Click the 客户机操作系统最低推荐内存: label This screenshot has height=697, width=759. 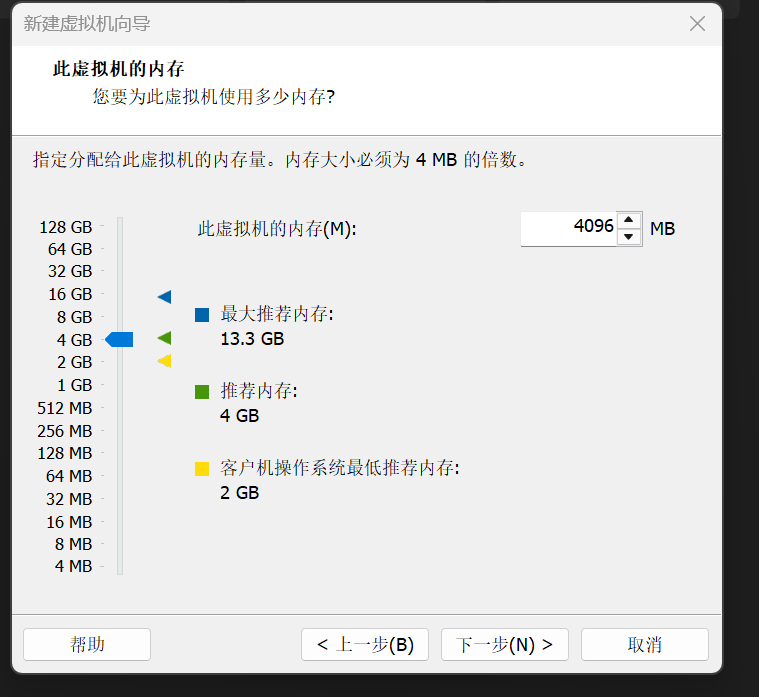(340, 468)
